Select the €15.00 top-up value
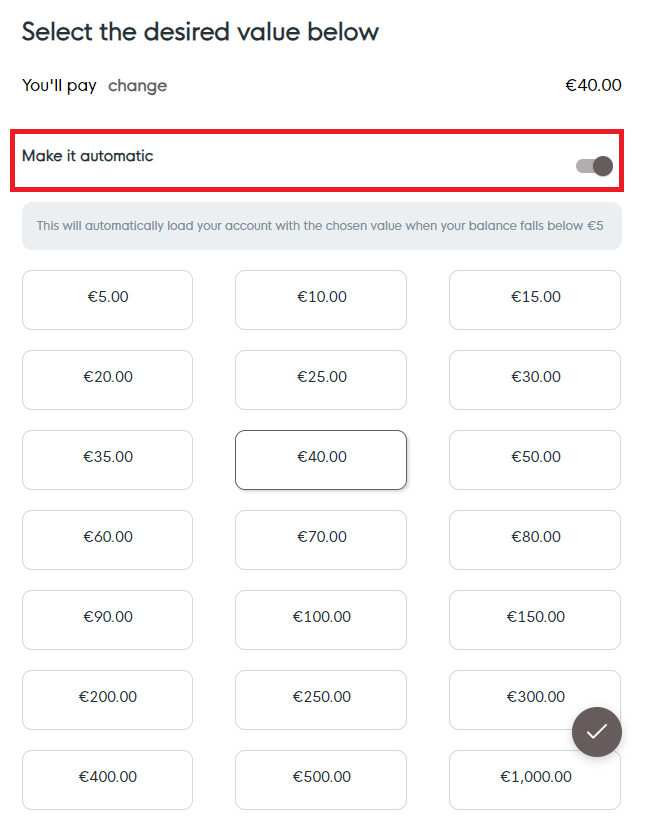The width and height of the screenshot is (650, 821). 534,300
